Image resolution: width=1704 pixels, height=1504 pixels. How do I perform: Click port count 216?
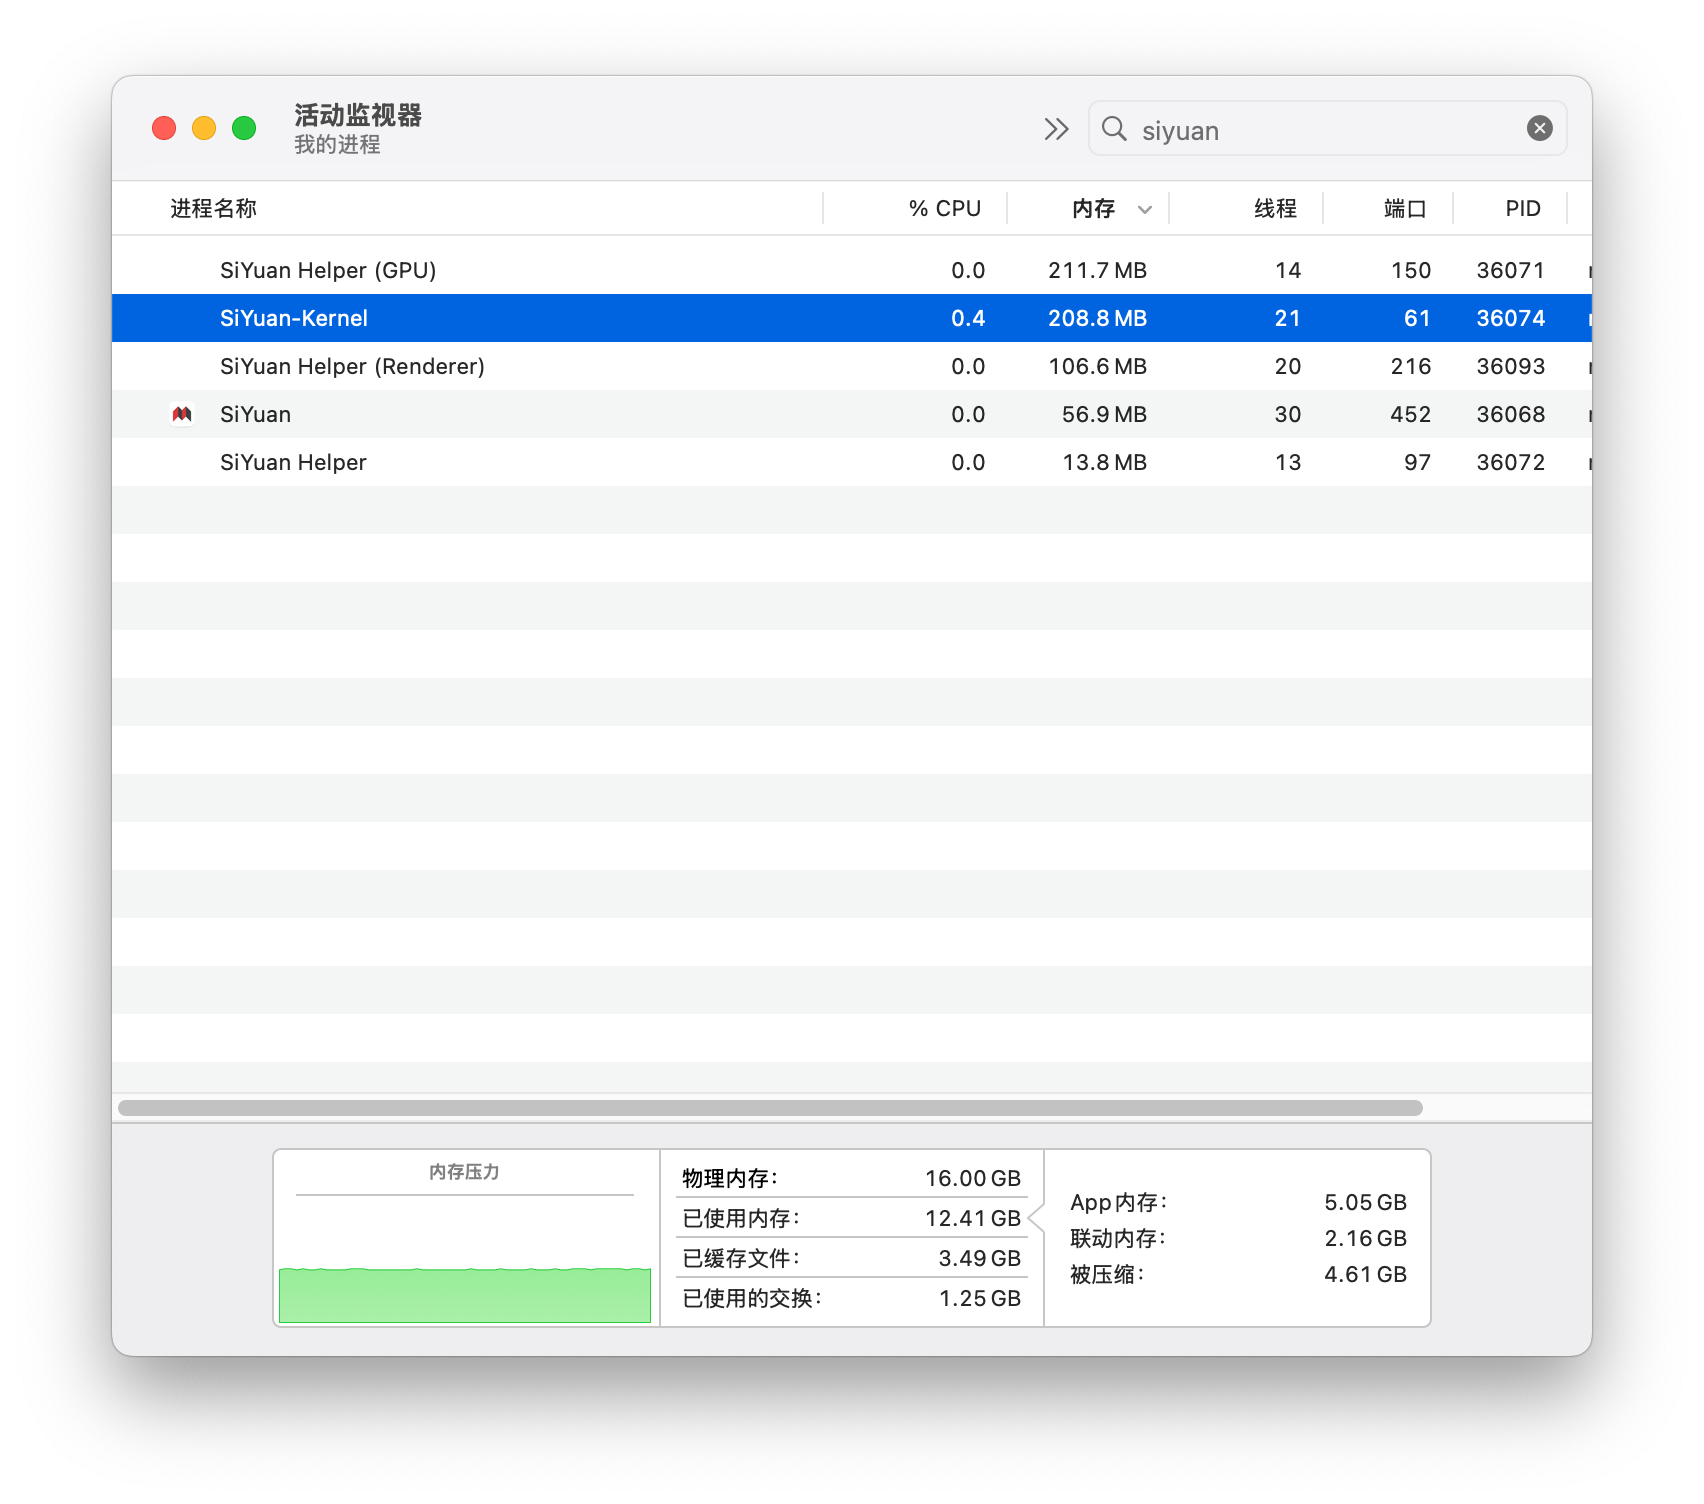pyautogui.click(x=1411, y=366)
